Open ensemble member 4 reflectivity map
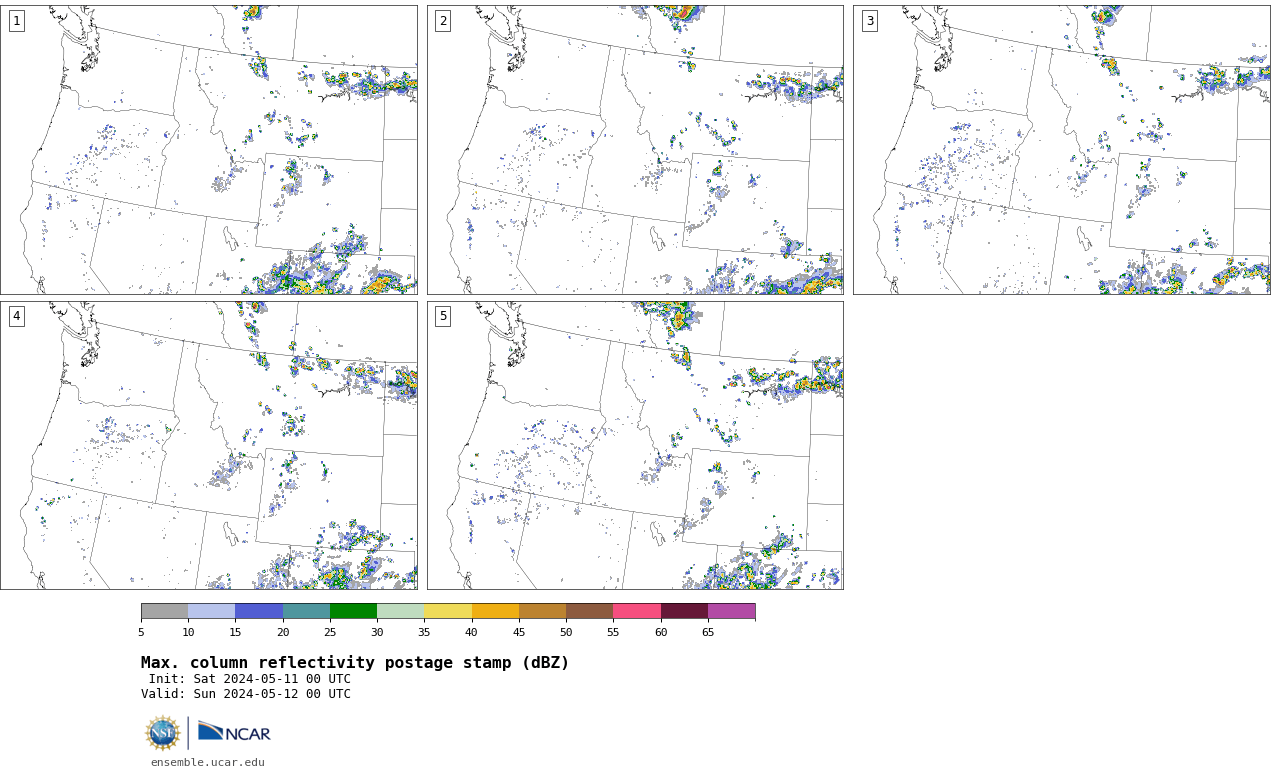Image resolution: width=1280 pixels, height=773 pixels. point(209,445)
